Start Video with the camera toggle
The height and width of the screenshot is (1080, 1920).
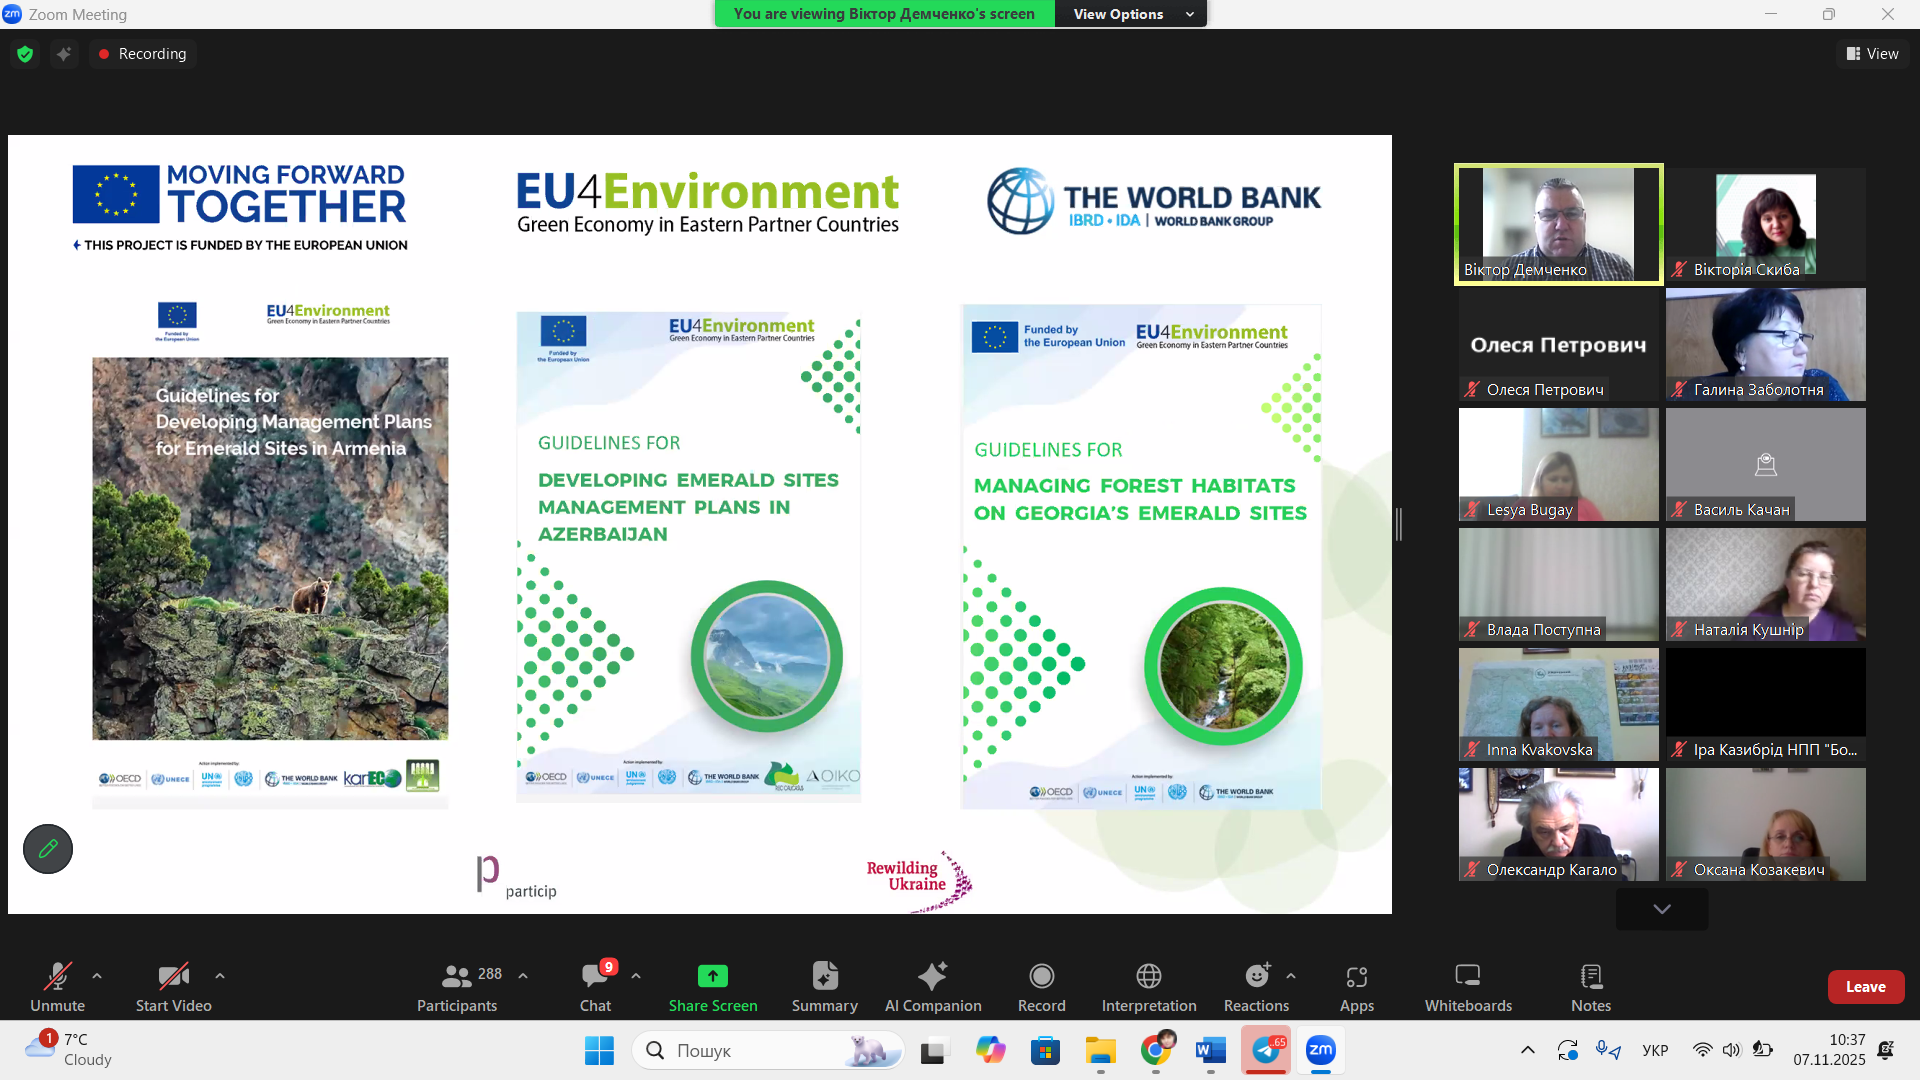click(x=173, y=986)
